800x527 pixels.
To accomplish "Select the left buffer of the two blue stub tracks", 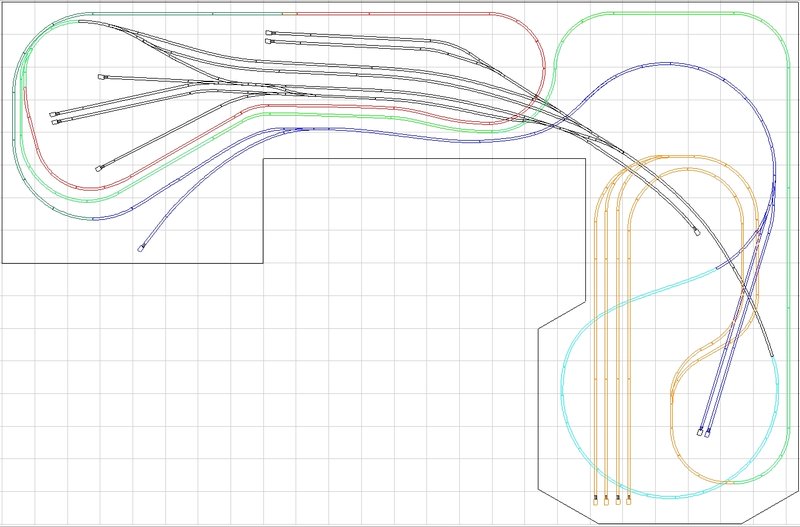I will [x=700, y=432].
